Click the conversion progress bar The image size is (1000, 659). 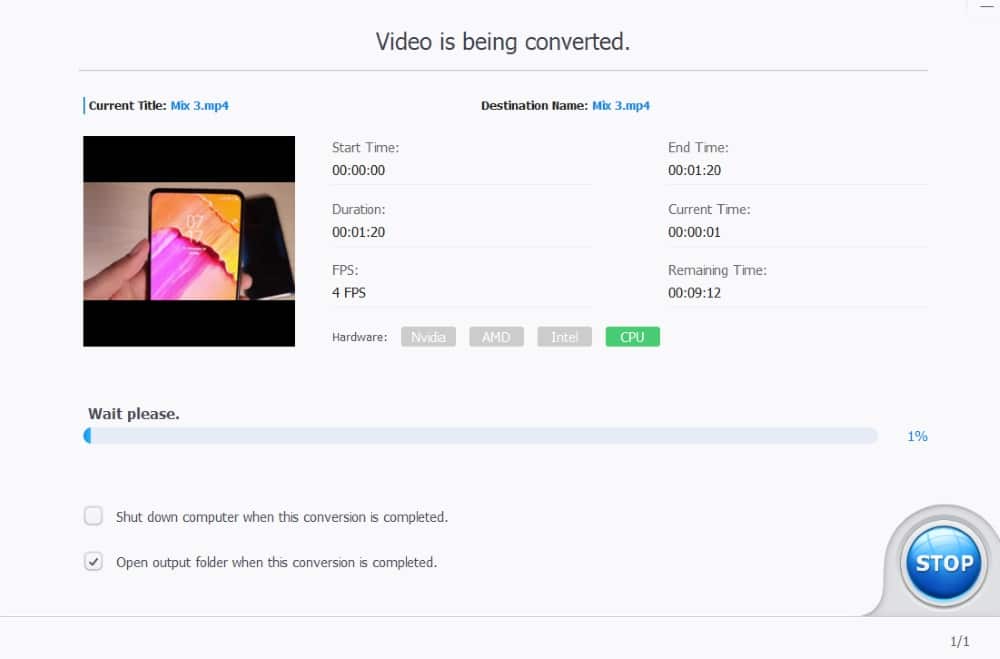click(480, 436)
